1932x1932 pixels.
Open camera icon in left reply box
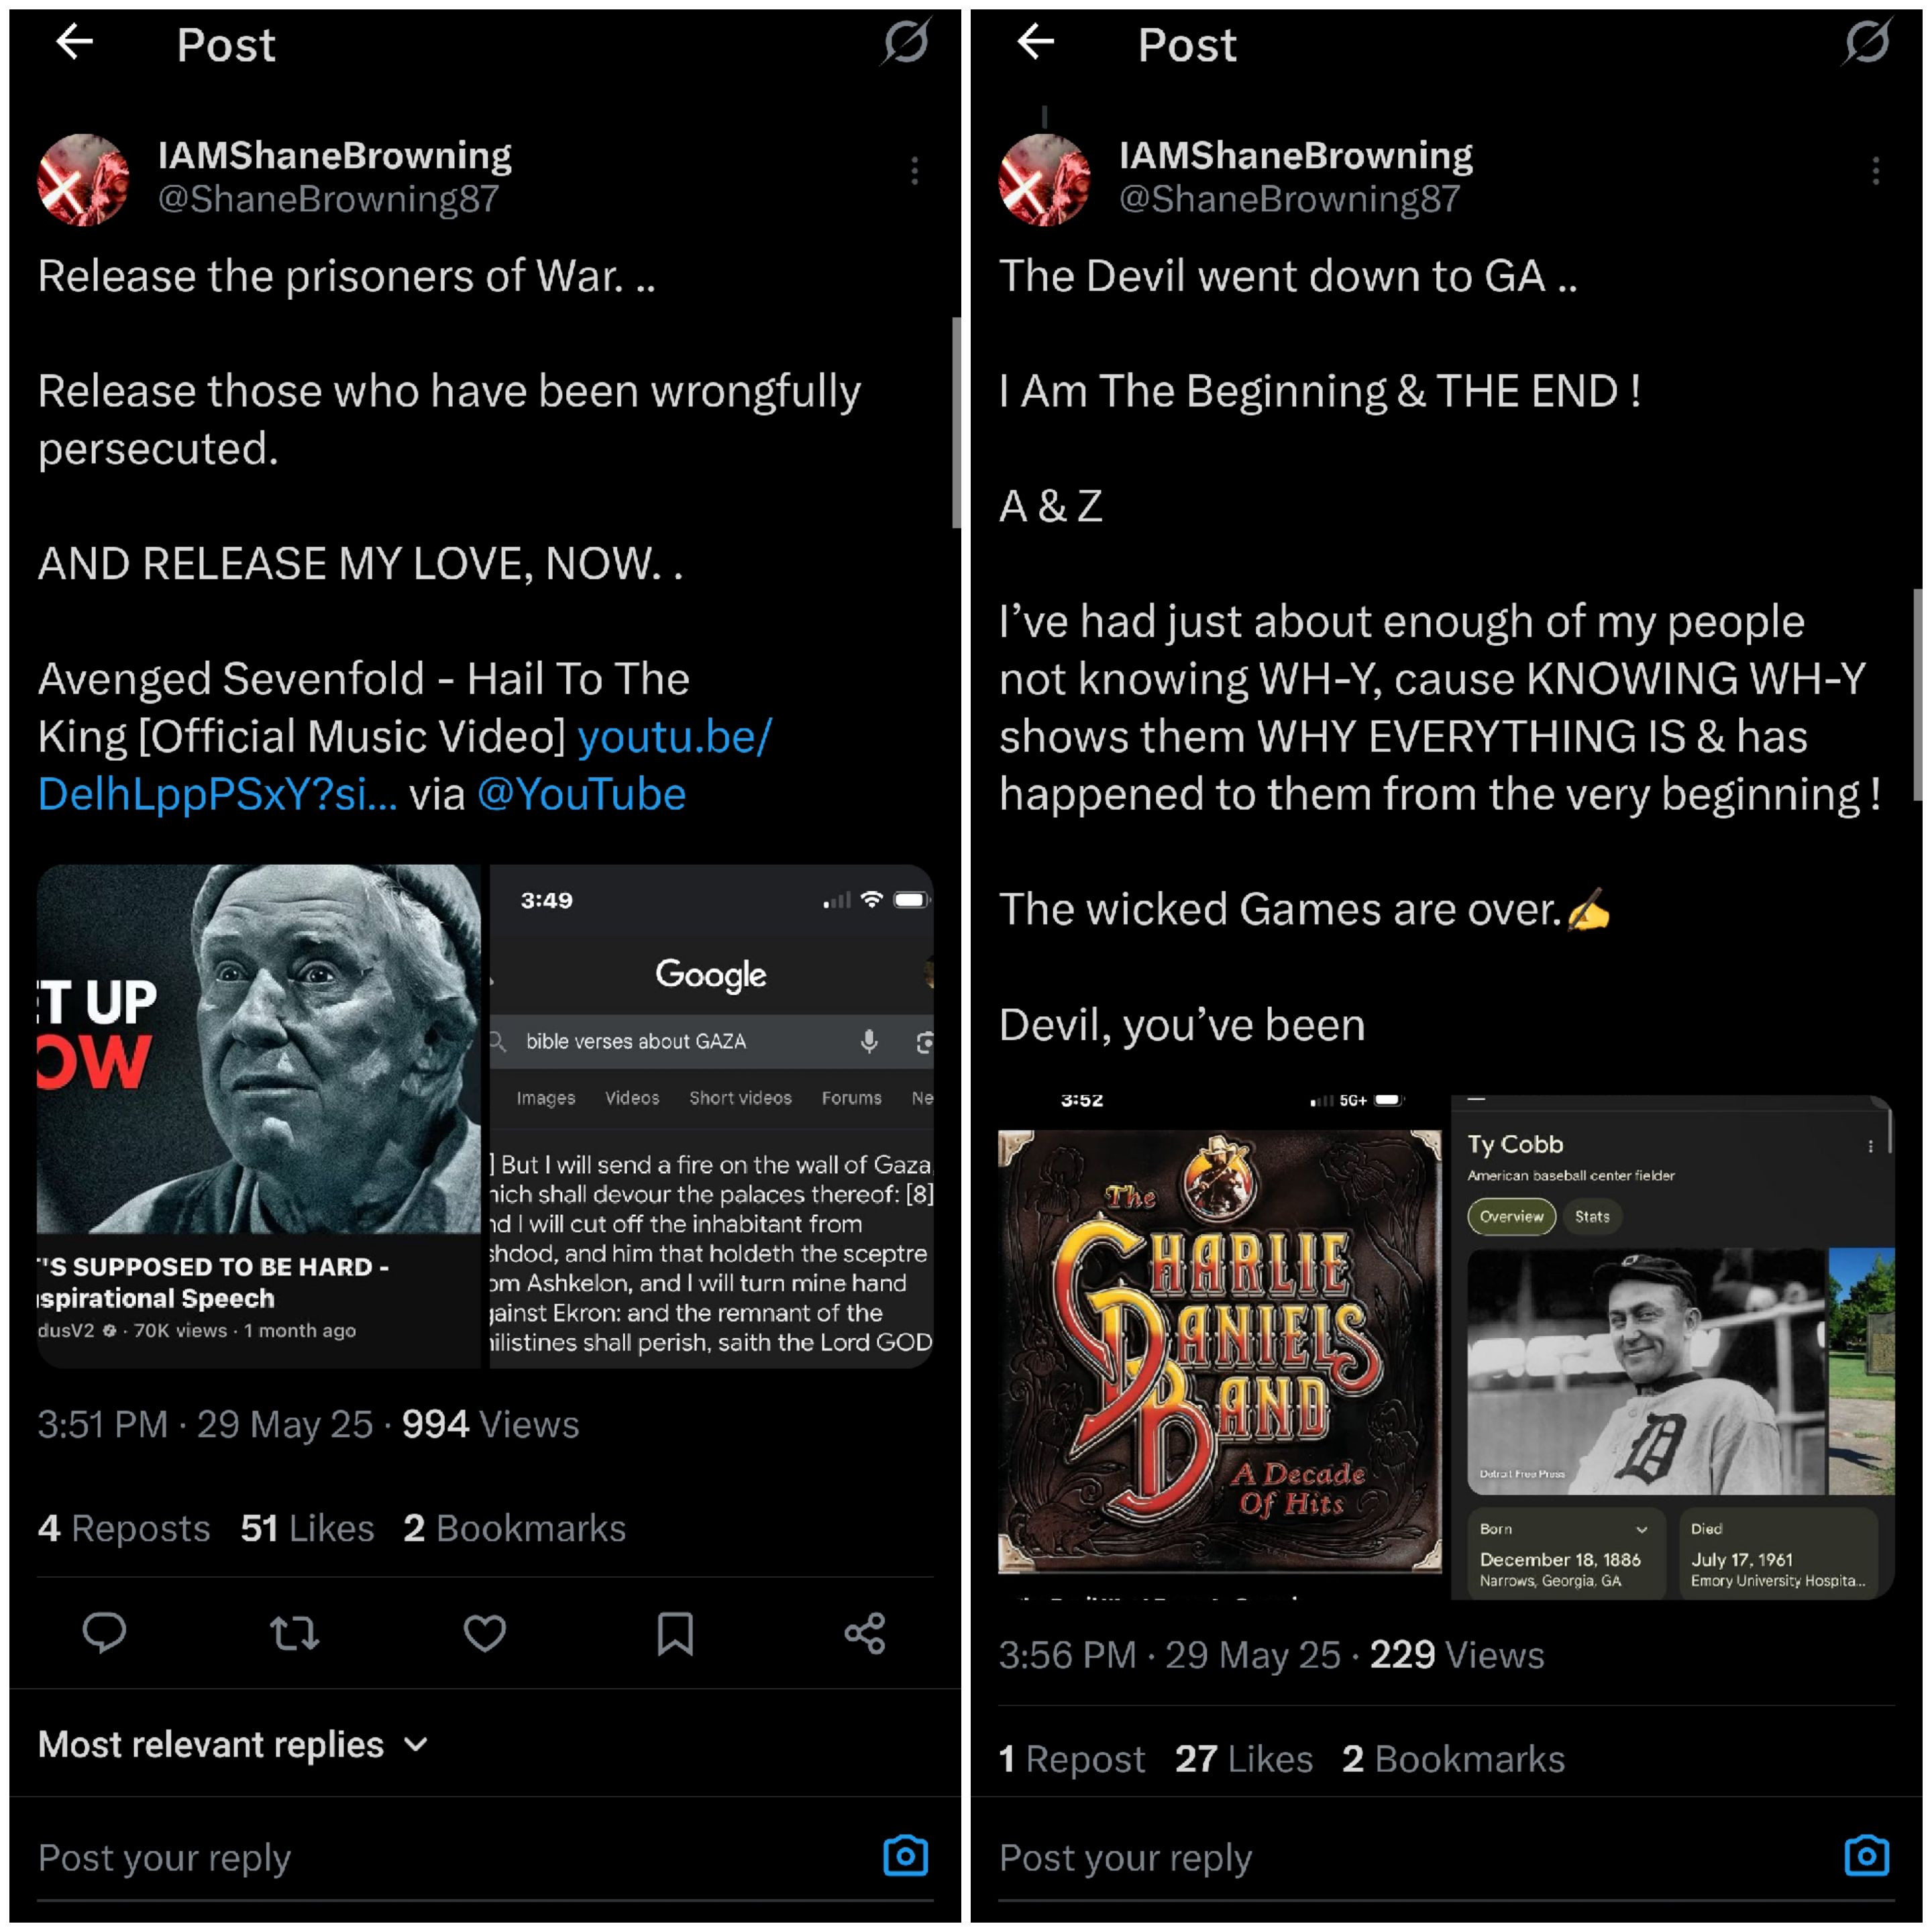click(x=906, y=1856)
